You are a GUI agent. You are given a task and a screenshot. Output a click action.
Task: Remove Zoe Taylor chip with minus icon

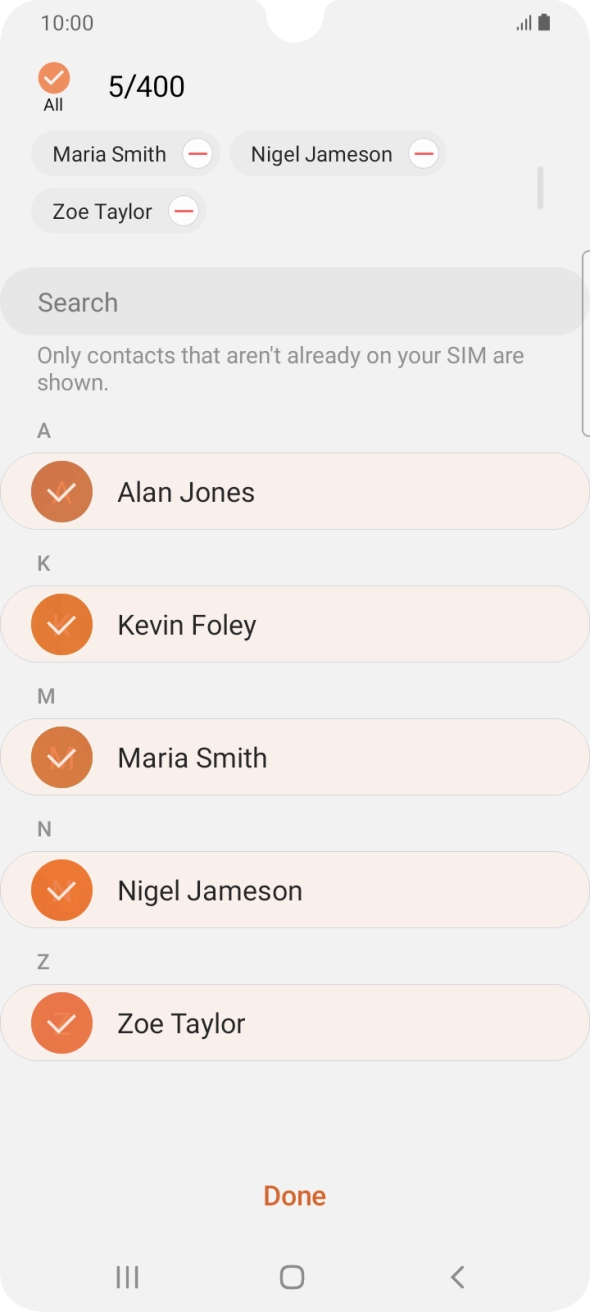(x=183, y=211)
